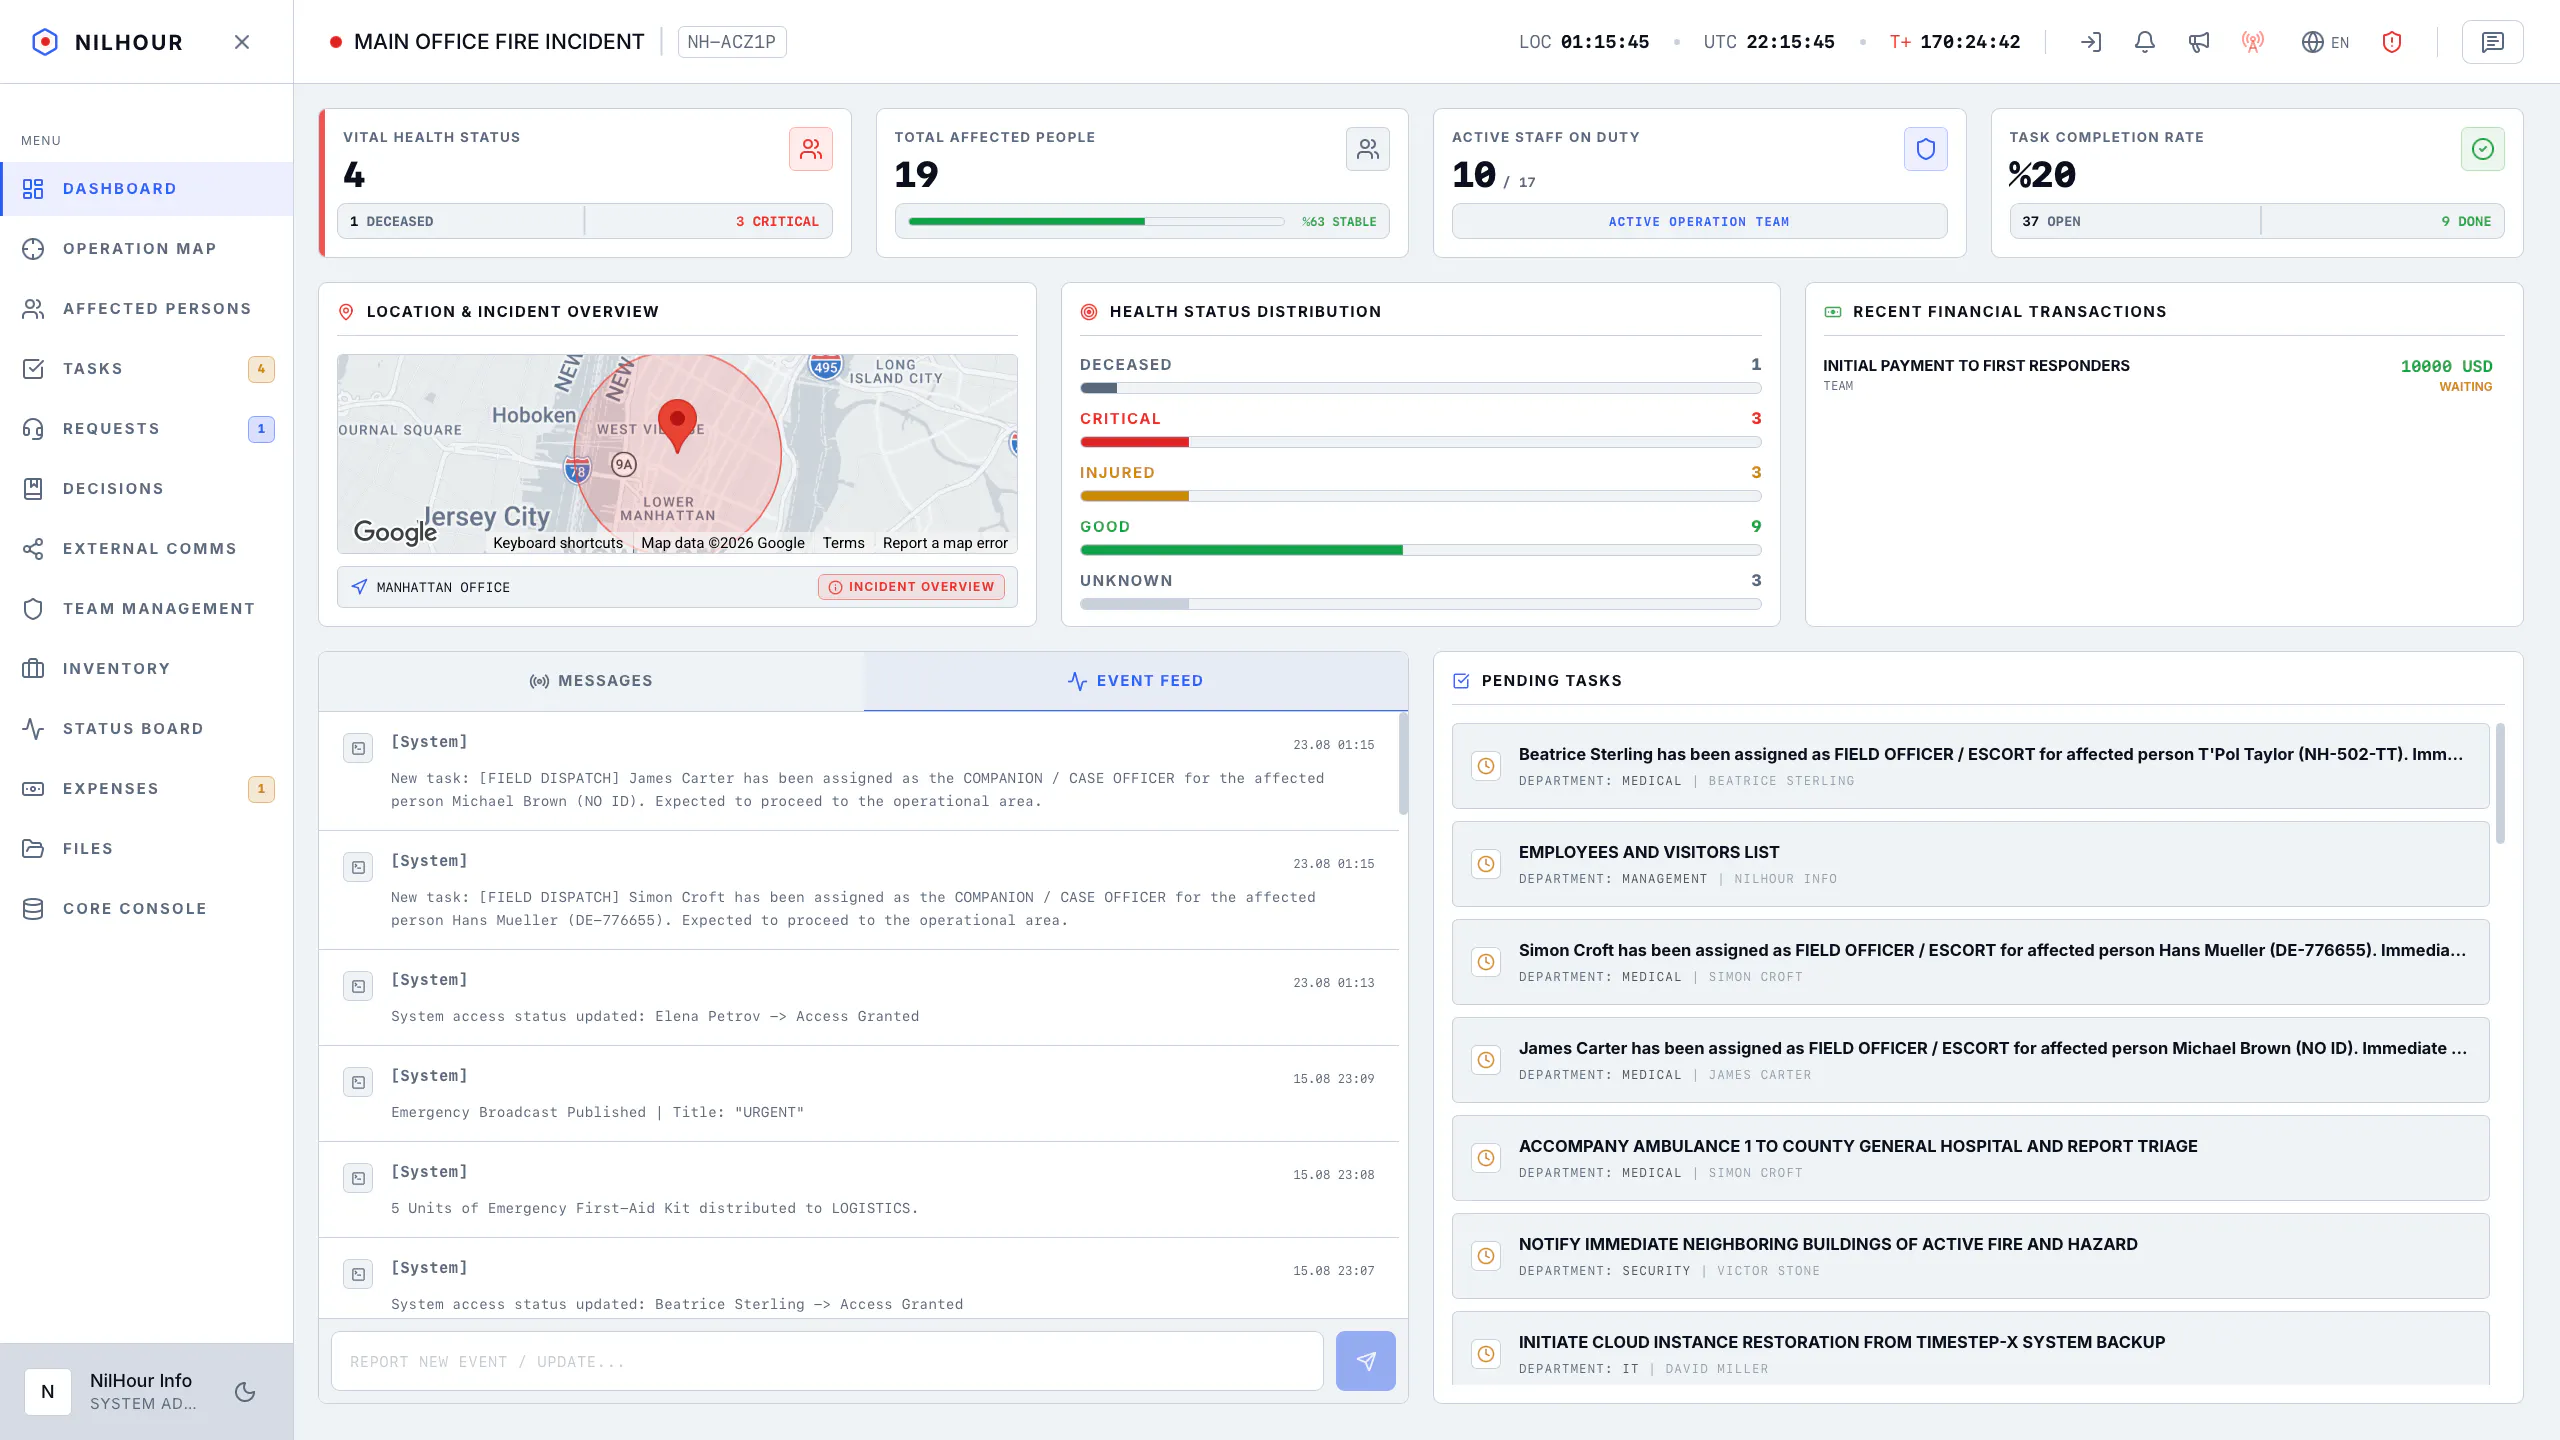Open Tasks menu item
The height and width of the screenshot is (1440, 2560).
coord(147,369)
